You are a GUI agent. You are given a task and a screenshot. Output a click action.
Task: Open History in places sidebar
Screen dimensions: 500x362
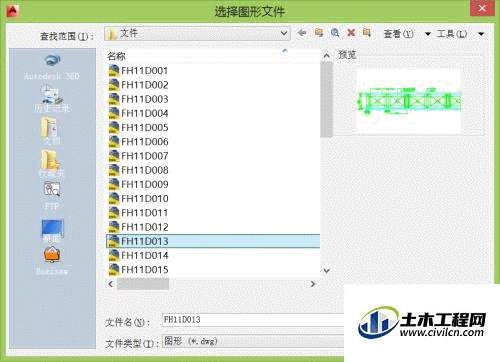[x=52, y=99]
